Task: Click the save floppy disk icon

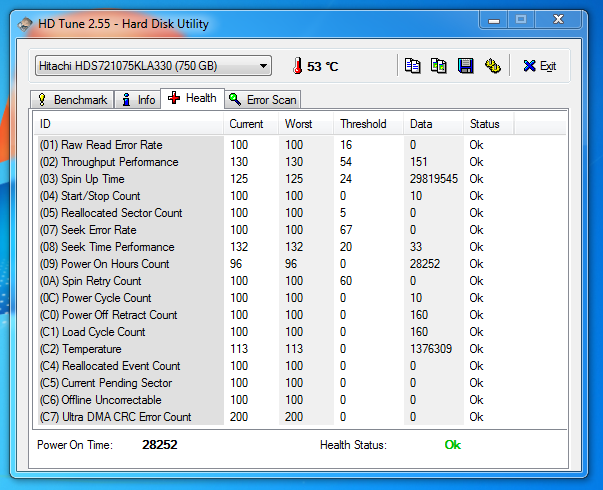Action: click(x=465, y=66)
